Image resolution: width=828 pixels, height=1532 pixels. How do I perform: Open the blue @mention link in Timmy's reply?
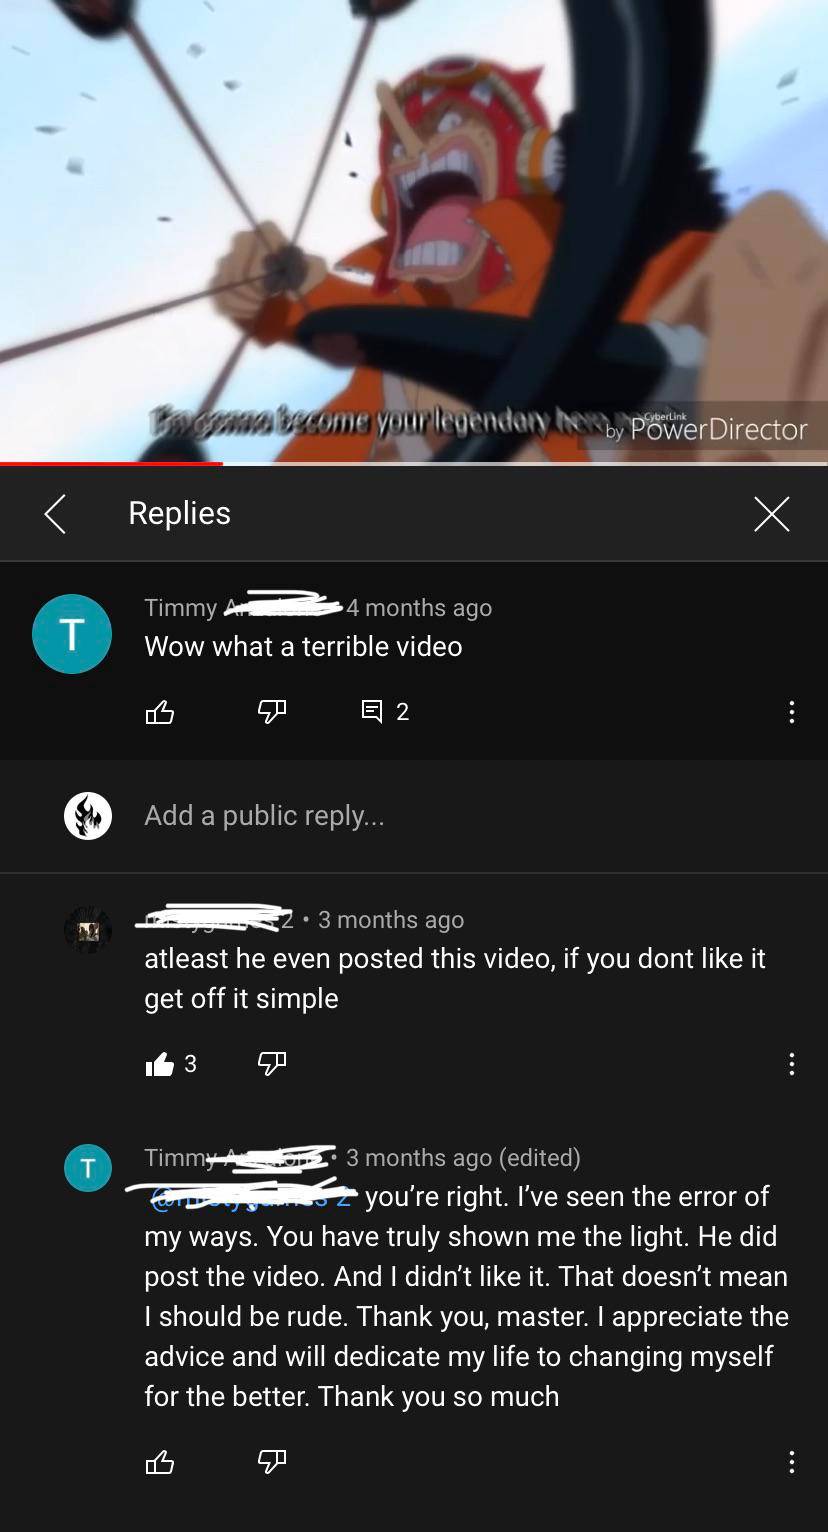(252, 1196)
